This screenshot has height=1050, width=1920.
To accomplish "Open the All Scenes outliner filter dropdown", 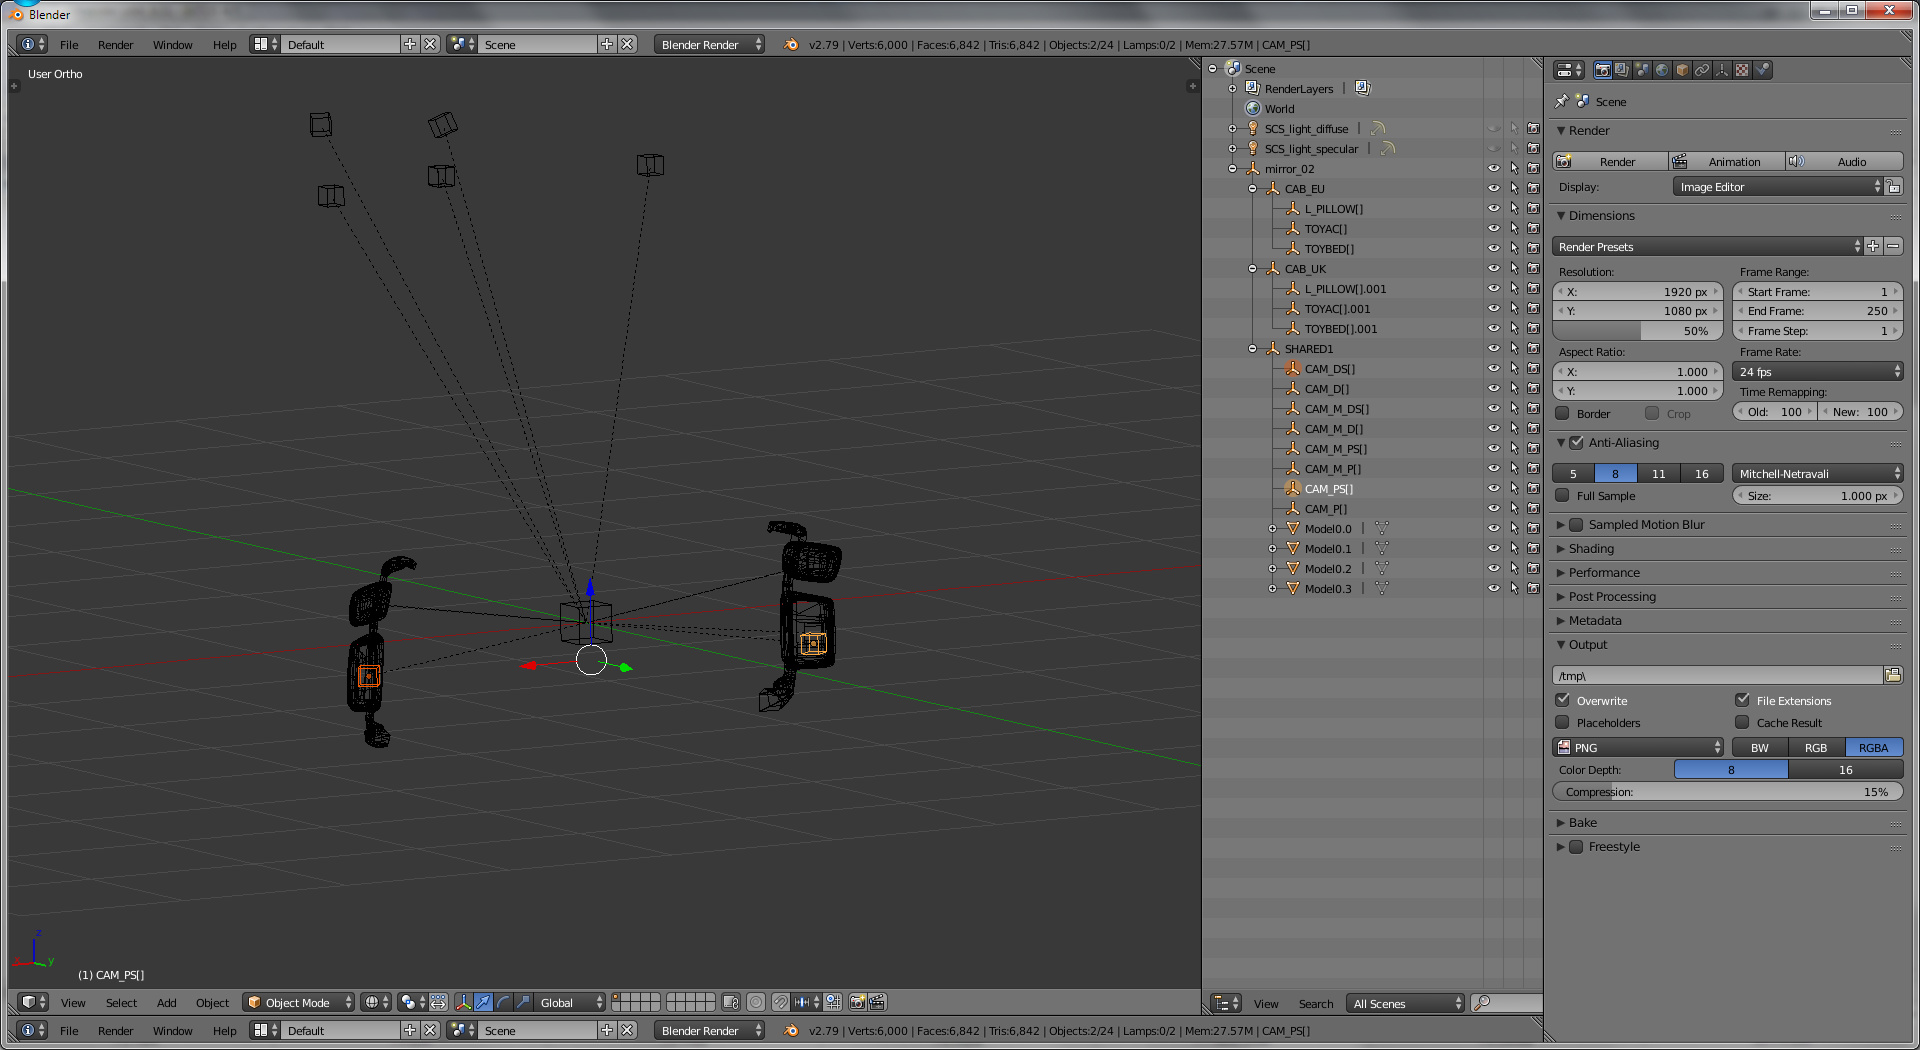I will [x=1405, y=1003].
